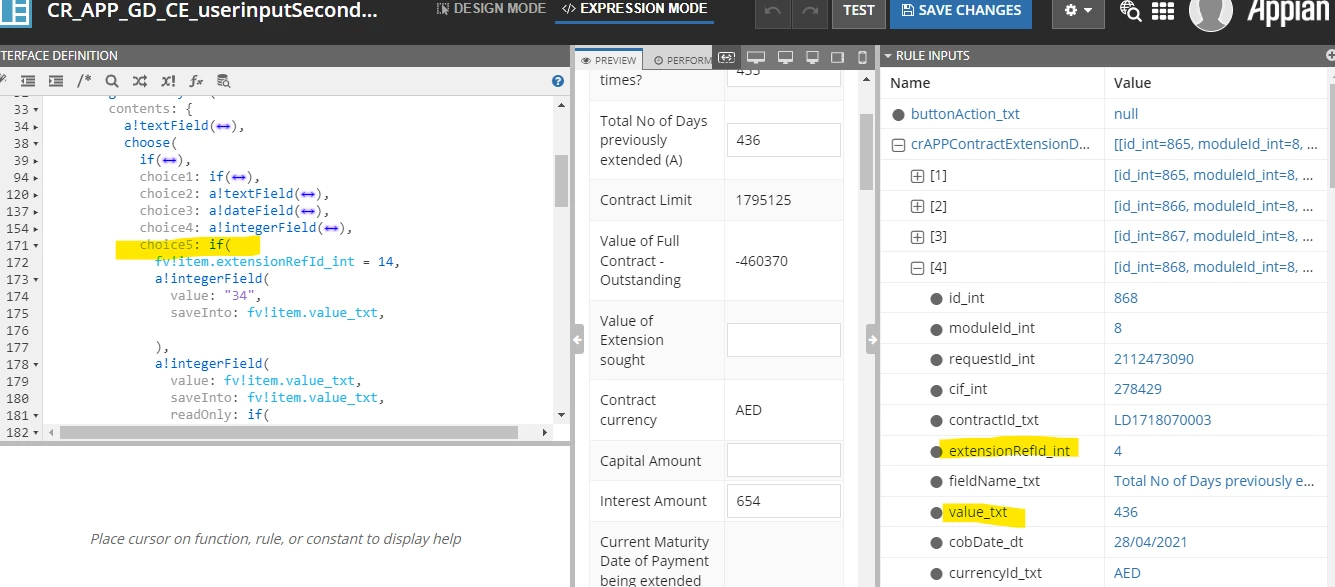Screen dimensions: 1335x587
Task: Select the first desktop monitor preview size icon
Action: point(756,57)
